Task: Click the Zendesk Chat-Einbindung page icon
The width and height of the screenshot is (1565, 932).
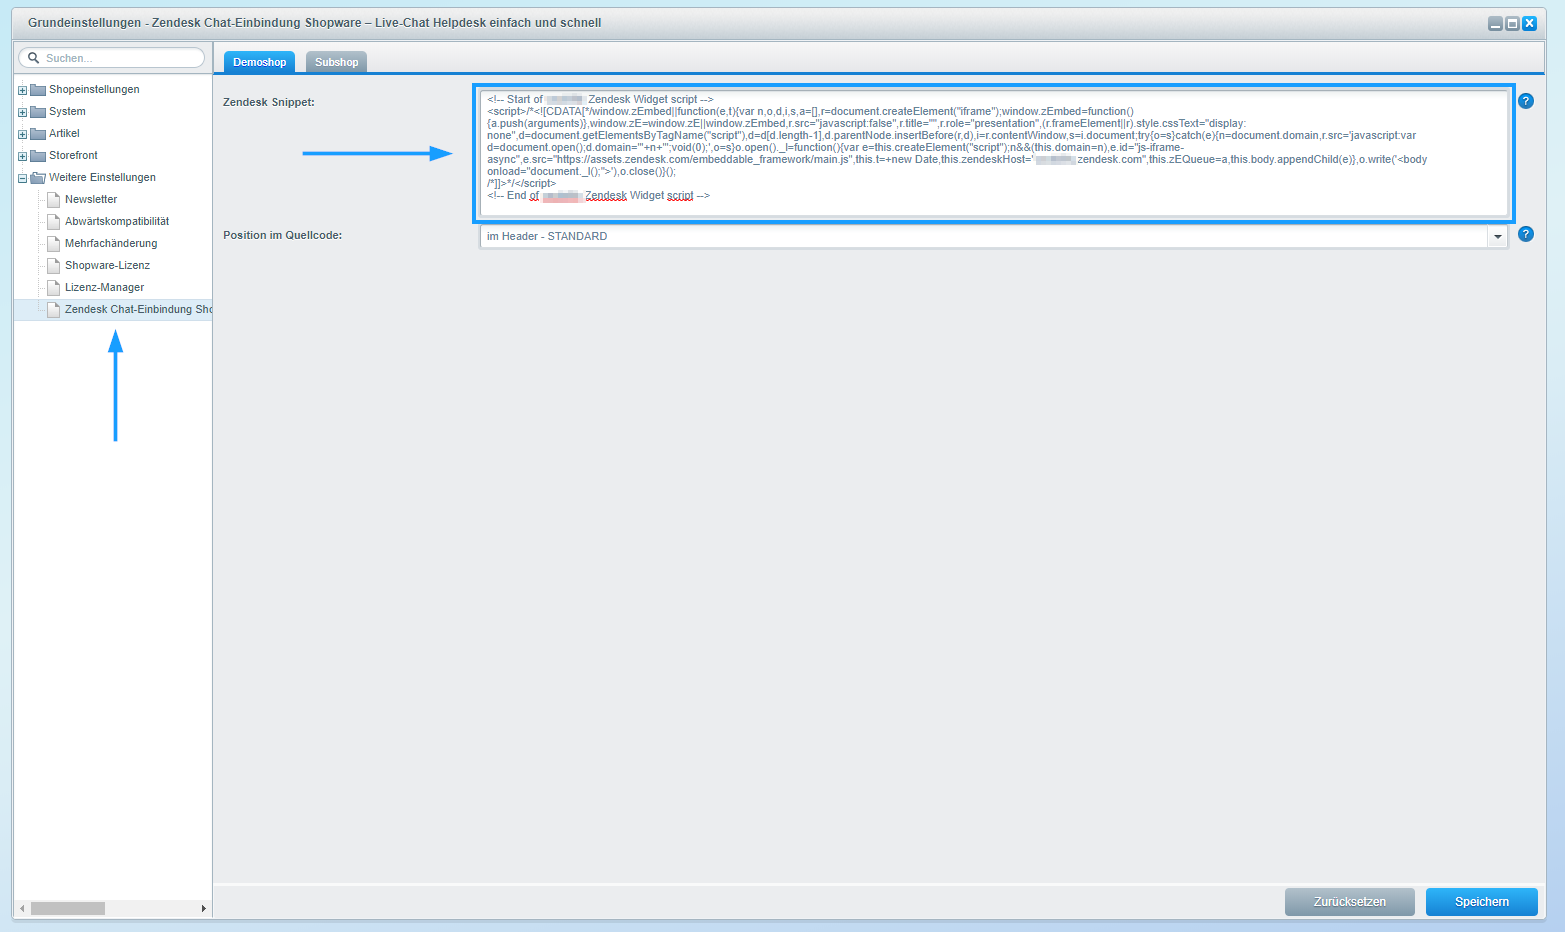Action: pos(54,309)
